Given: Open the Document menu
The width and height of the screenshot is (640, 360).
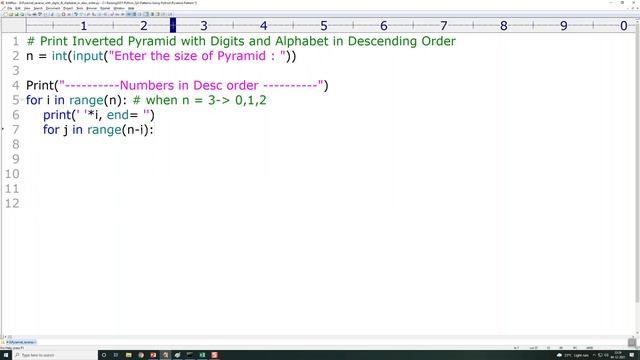Looking at the screenshot, I should click(53, 8).
